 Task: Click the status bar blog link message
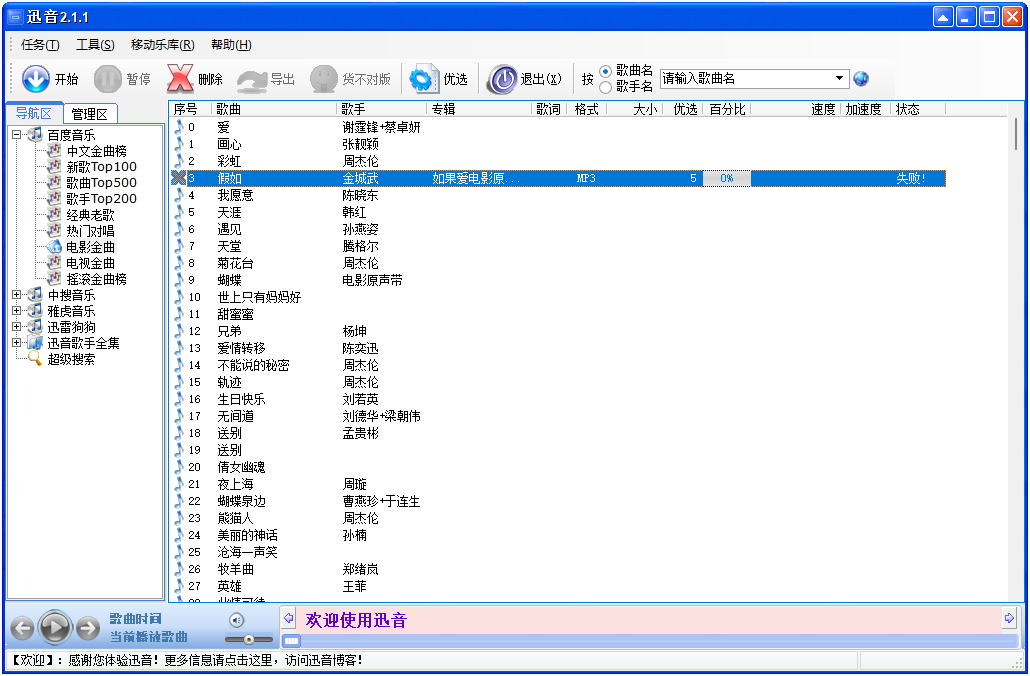188,660
